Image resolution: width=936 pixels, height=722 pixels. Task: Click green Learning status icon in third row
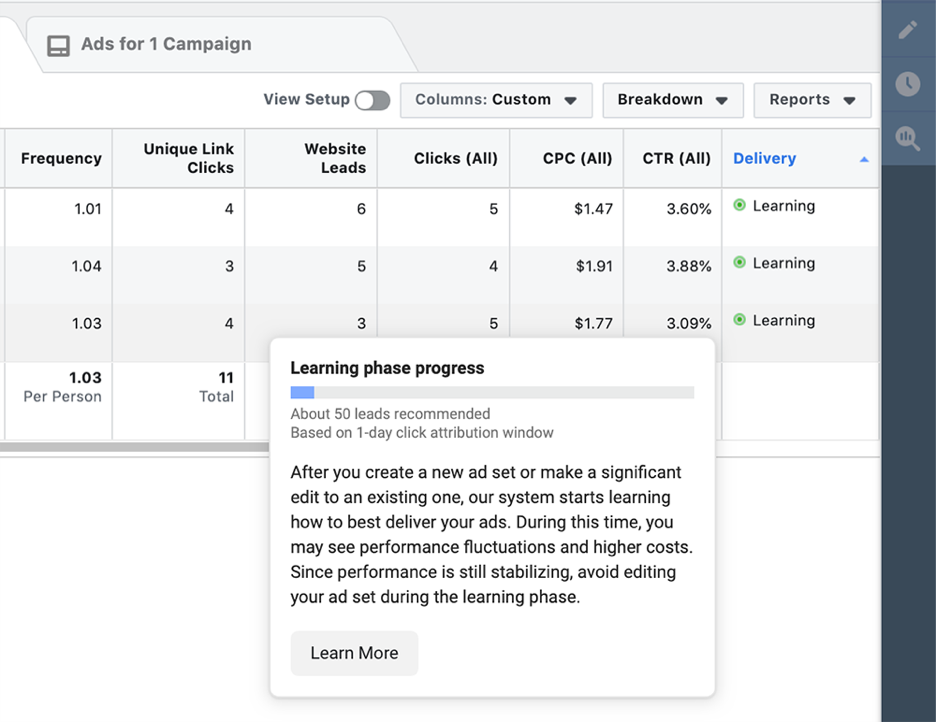click(x=739, y=320)
